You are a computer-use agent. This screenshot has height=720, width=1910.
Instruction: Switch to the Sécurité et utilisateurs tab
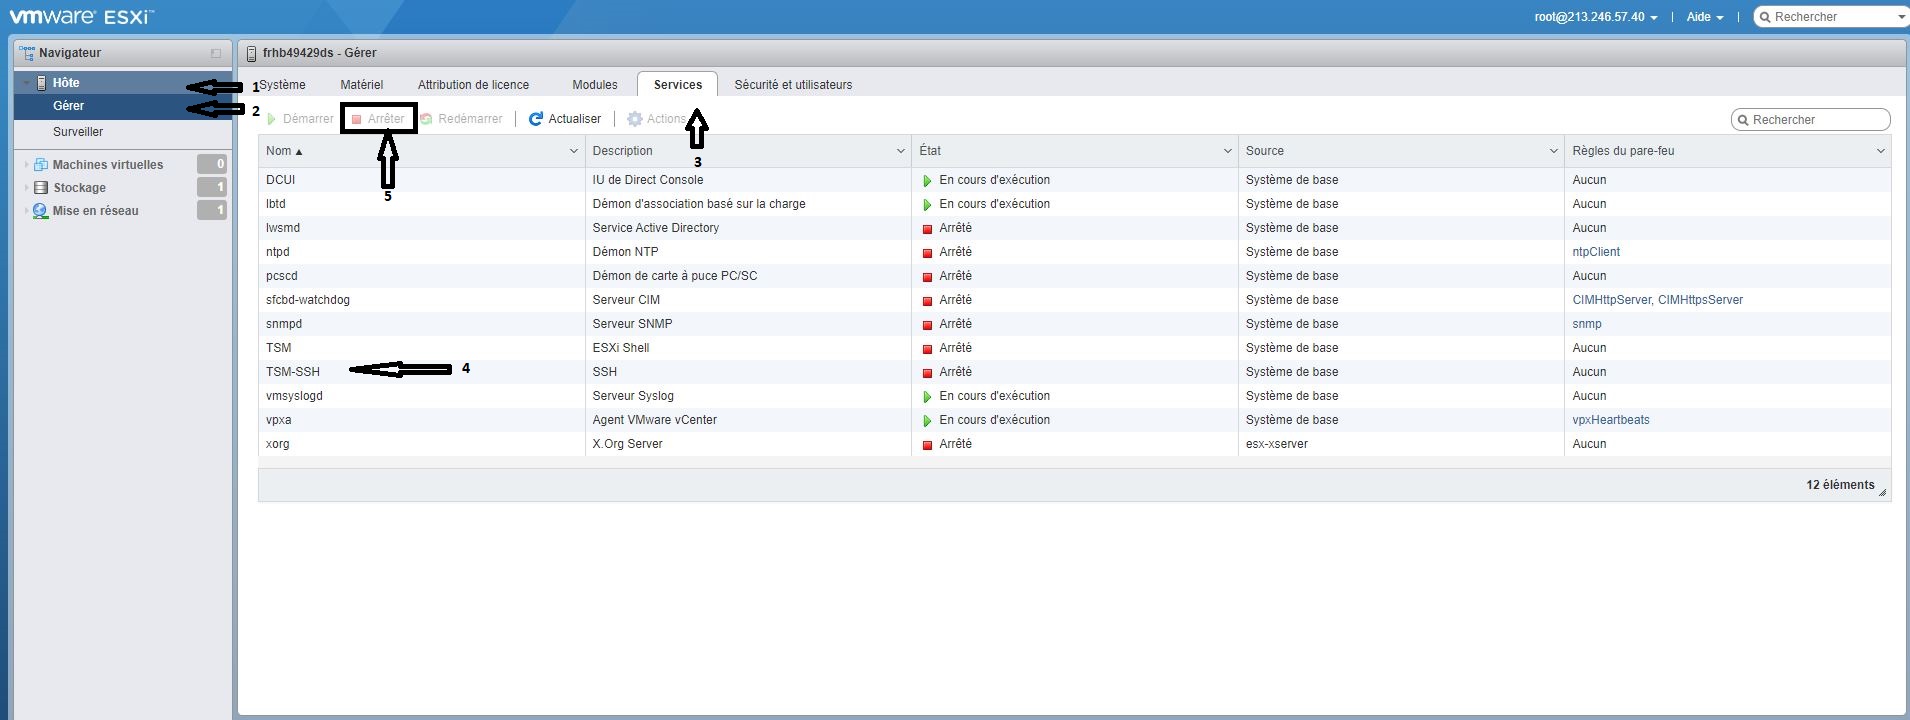point(793,85)
